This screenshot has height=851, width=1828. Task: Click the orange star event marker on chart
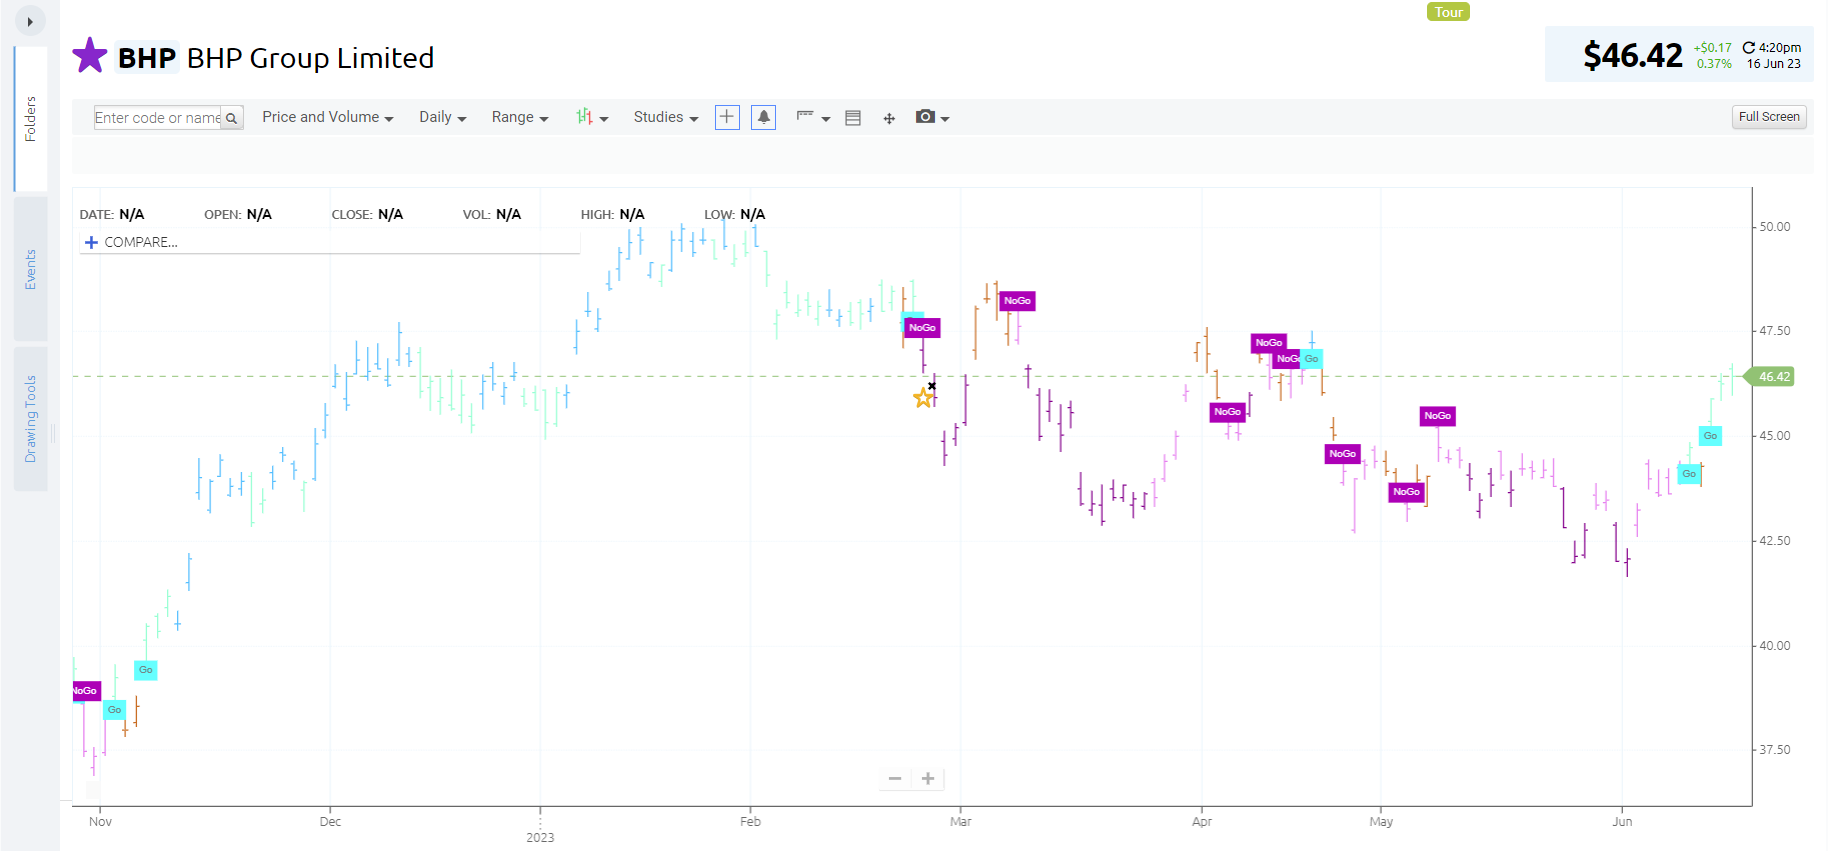point(923,398)
